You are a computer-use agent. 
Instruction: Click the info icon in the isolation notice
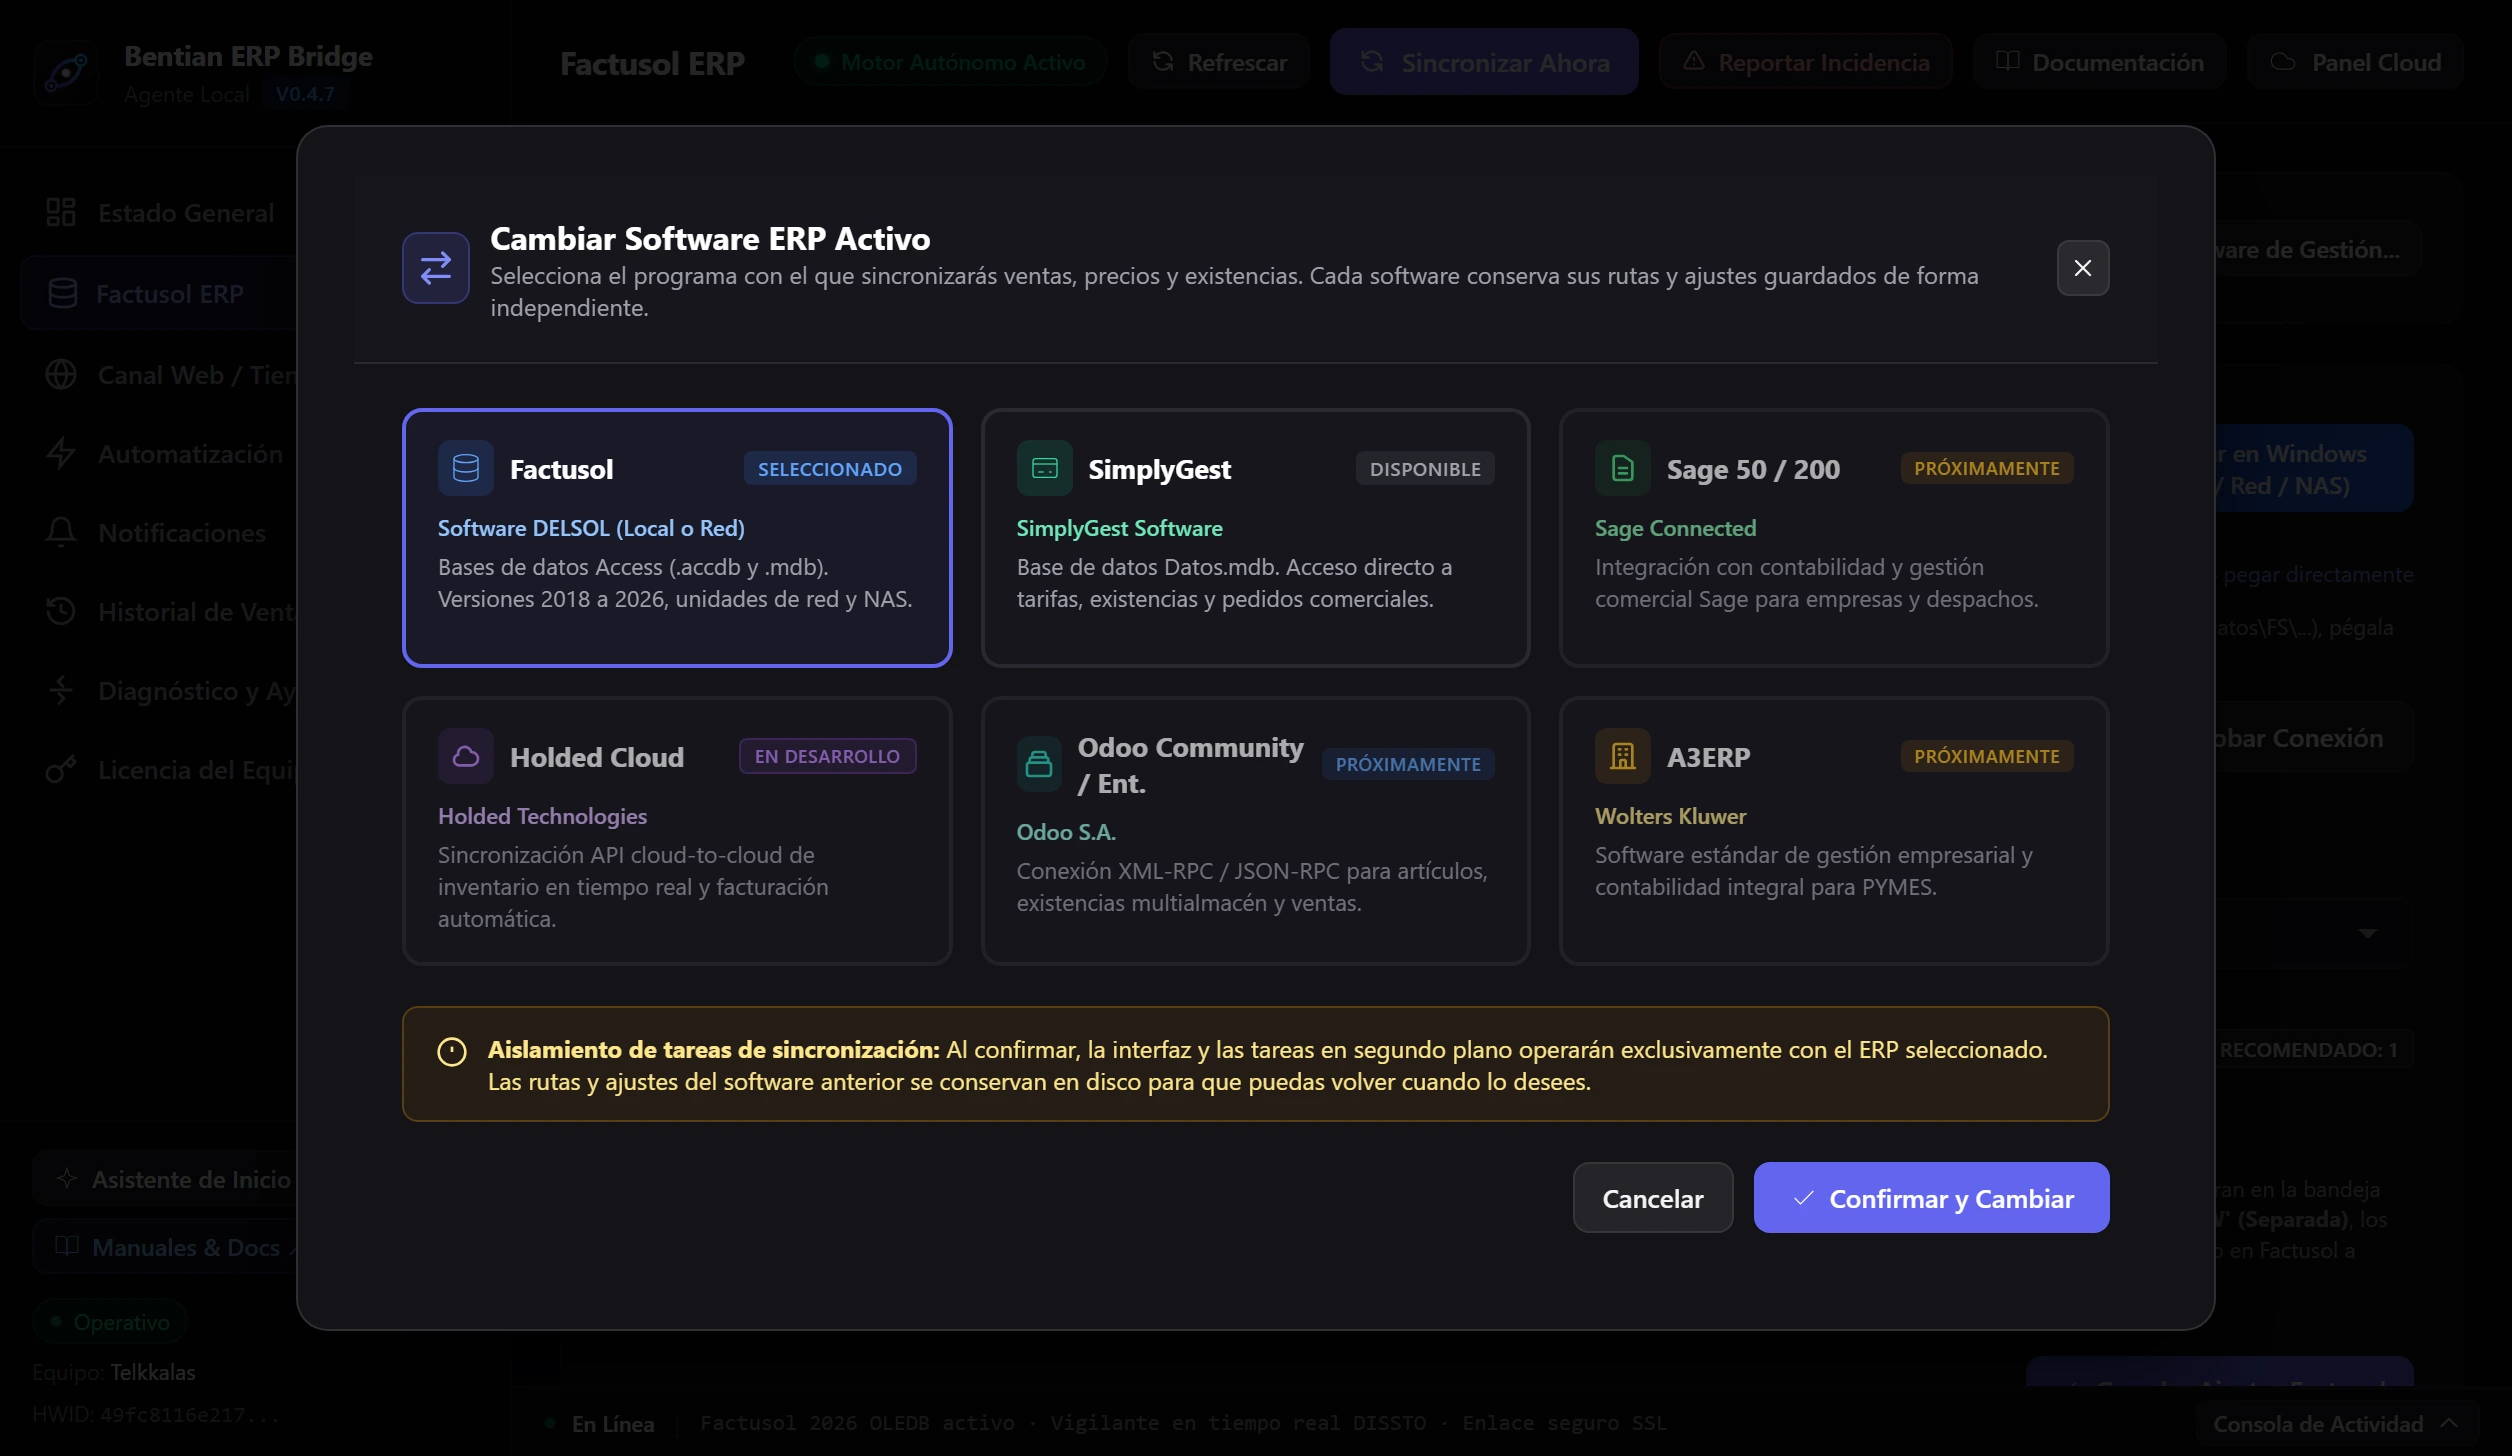(452, 1052)
